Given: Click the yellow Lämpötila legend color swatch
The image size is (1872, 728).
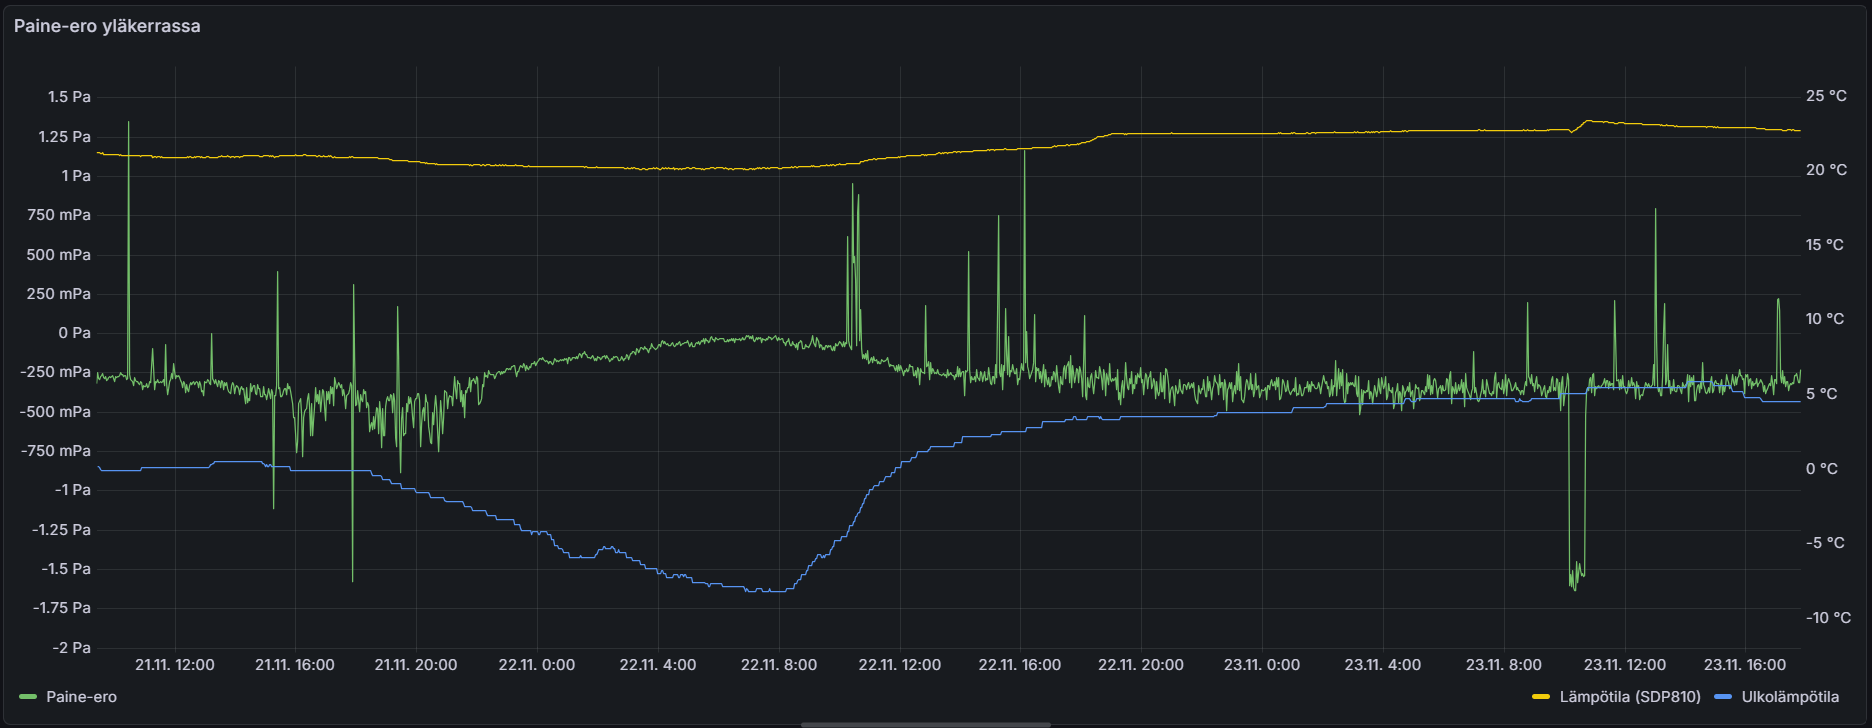Looking at the screenshot, I should 1541,697.
